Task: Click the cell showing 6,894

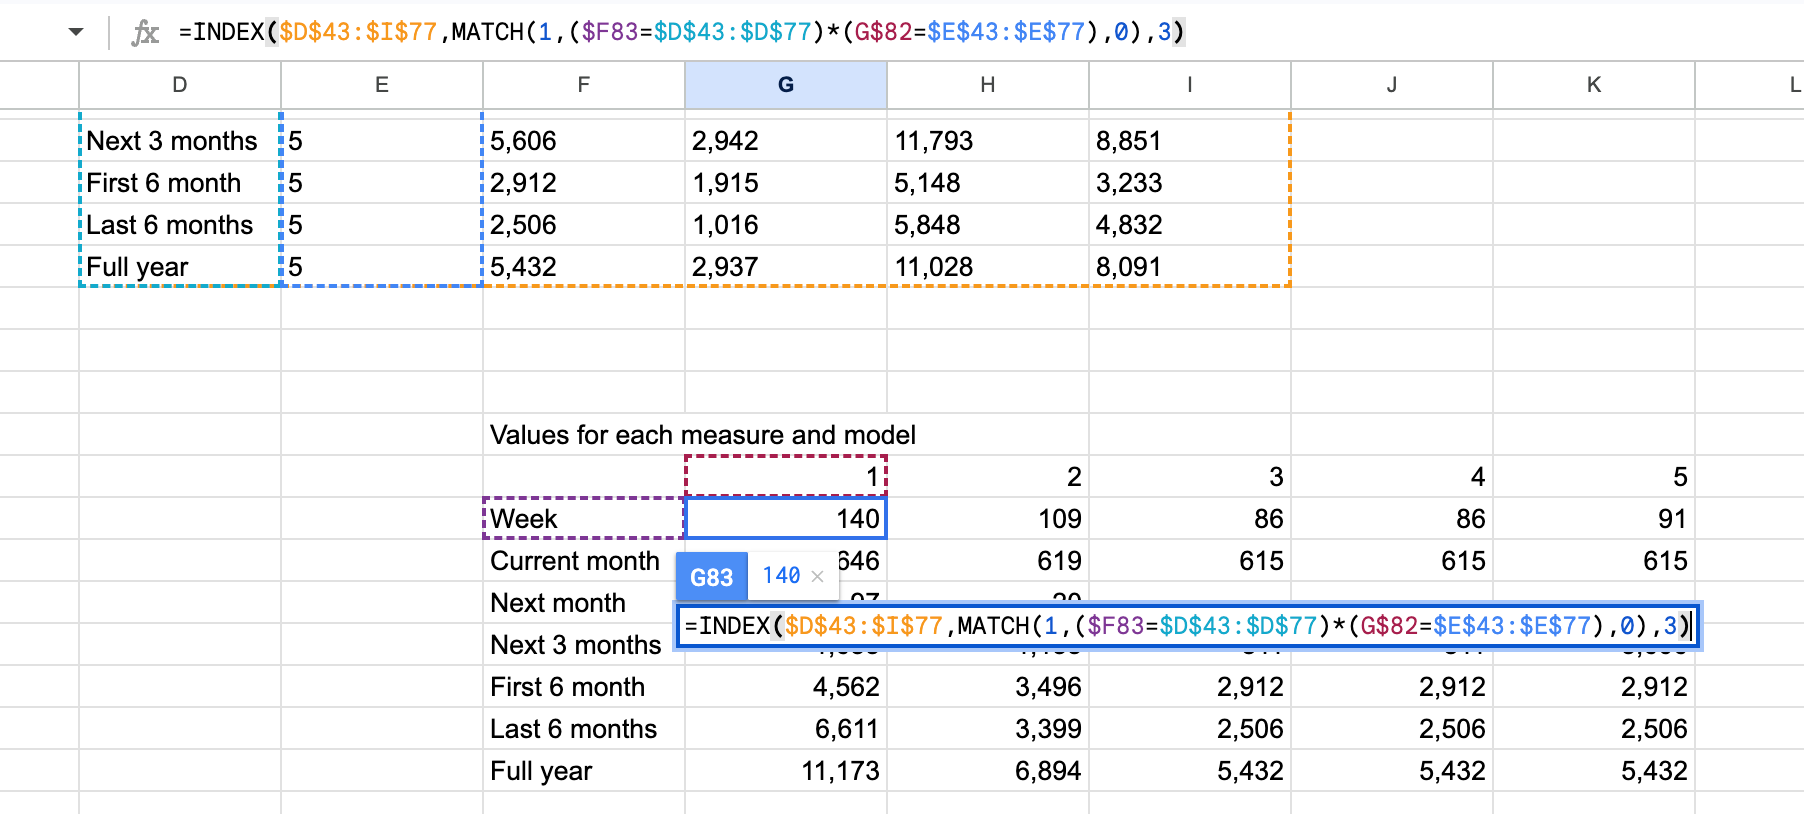Action: [987, 771]
